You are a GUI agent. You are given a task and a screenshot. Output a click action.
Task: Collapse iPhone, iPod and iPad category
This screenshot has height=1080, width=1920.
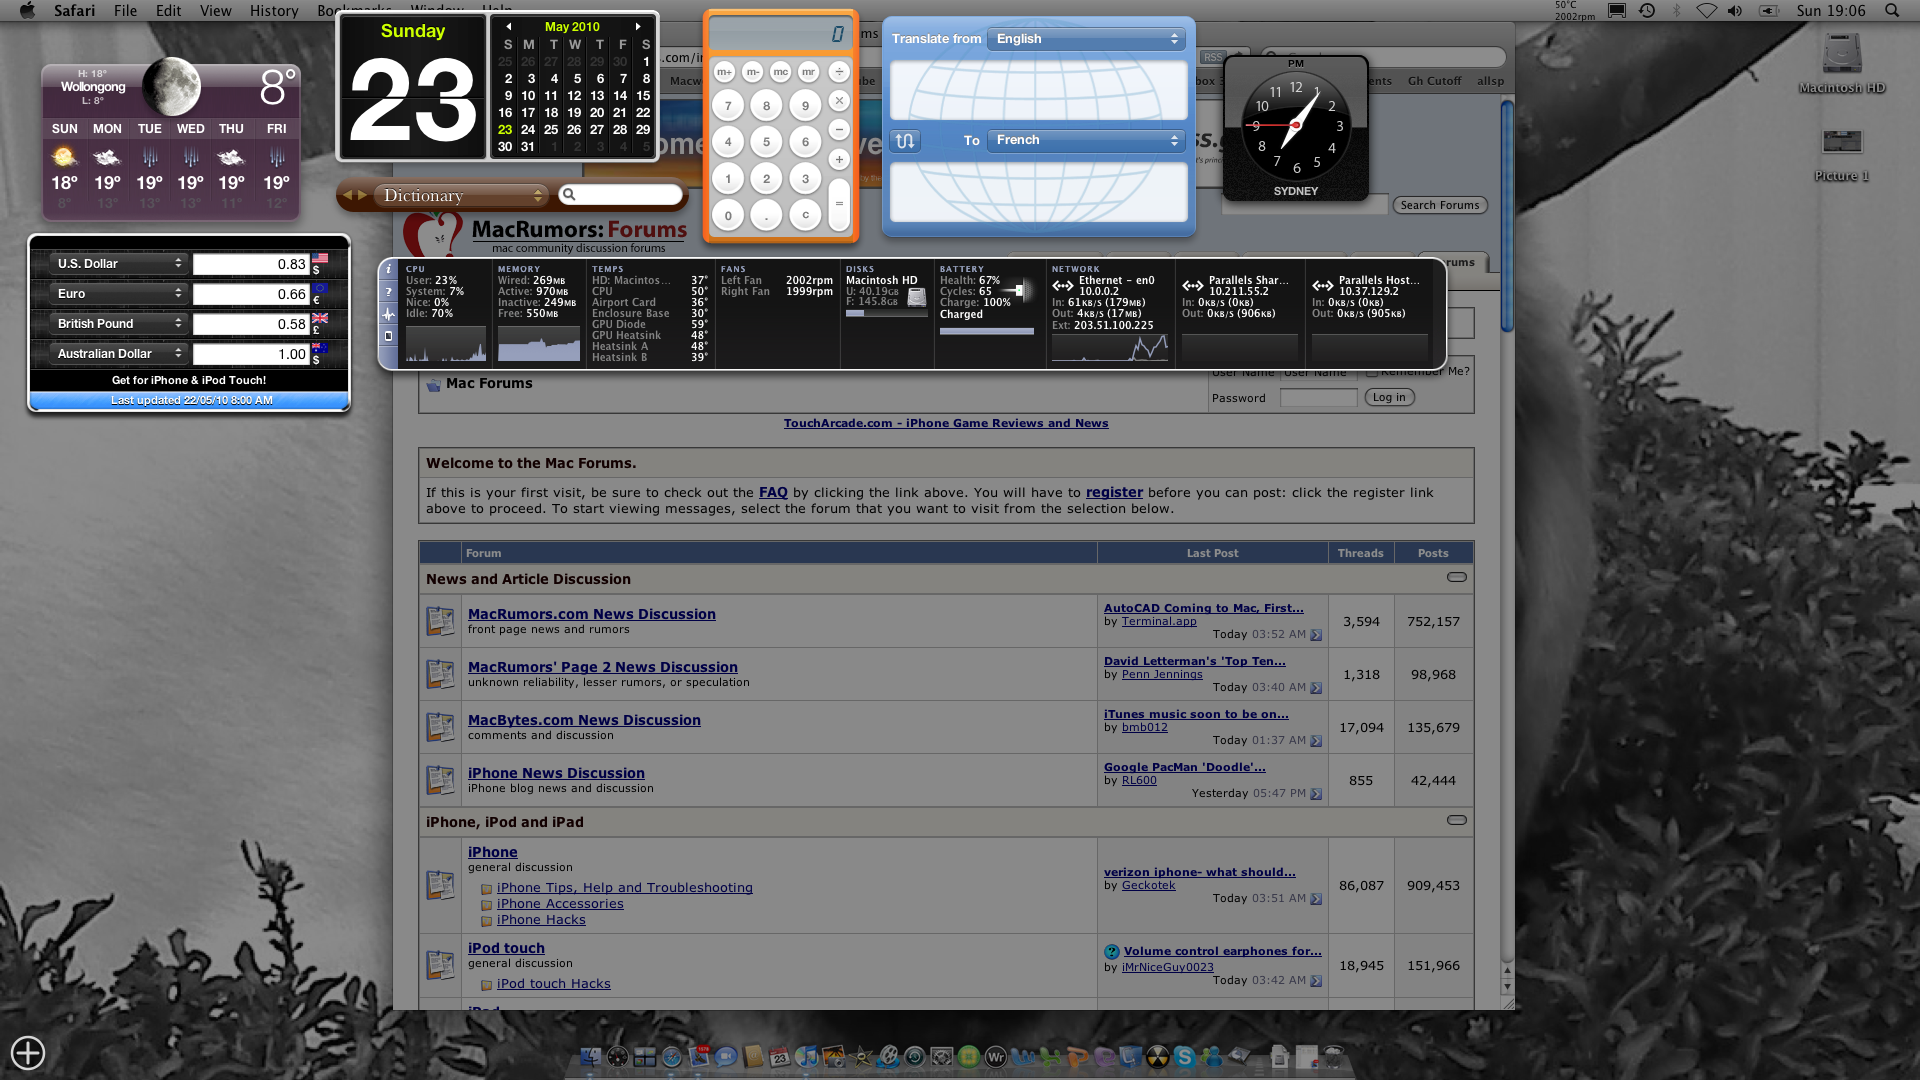1457,820
